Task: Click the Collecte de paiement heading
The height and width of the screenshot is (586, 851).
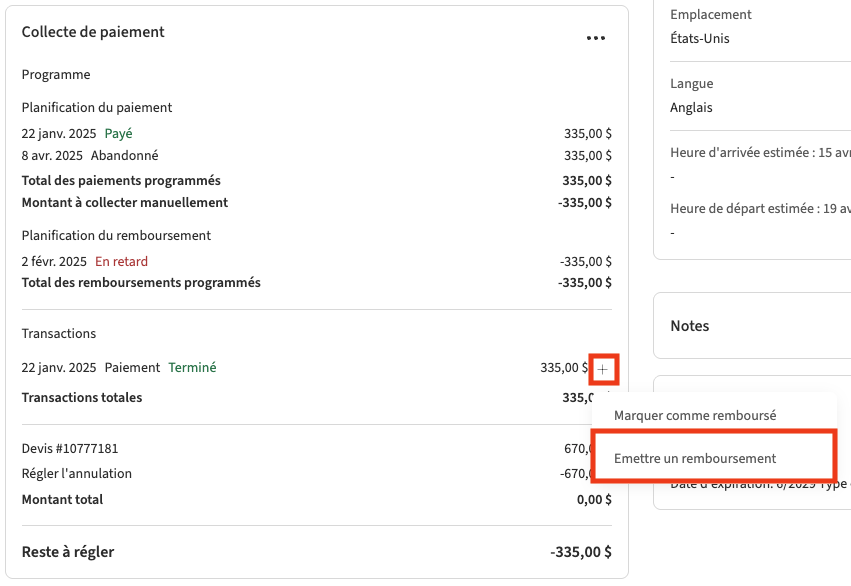Action: [x=93, y=32]
